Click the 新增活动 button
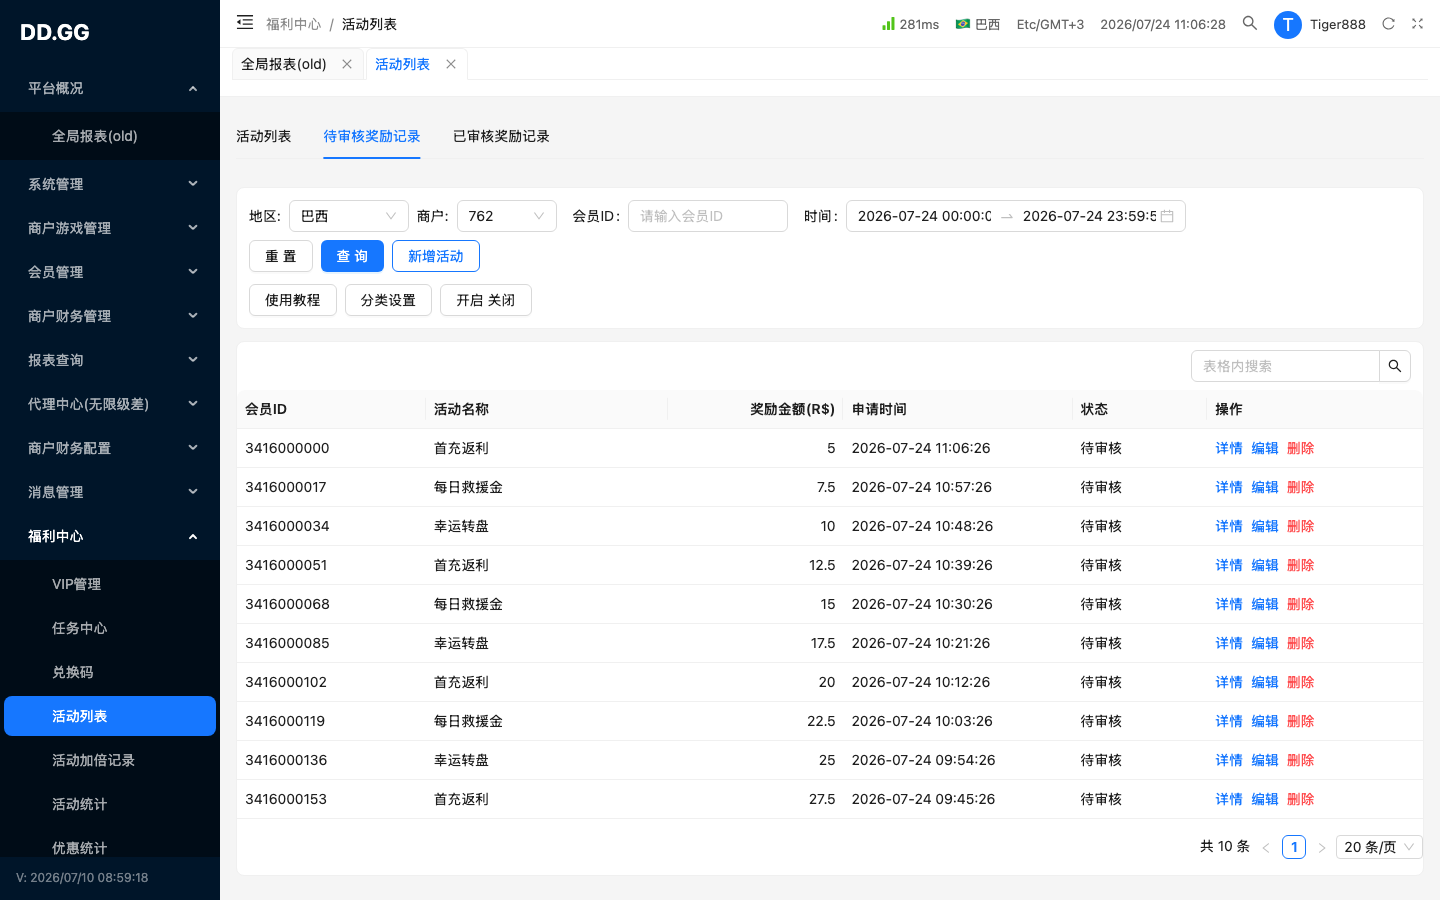 (x=436, y=256)
